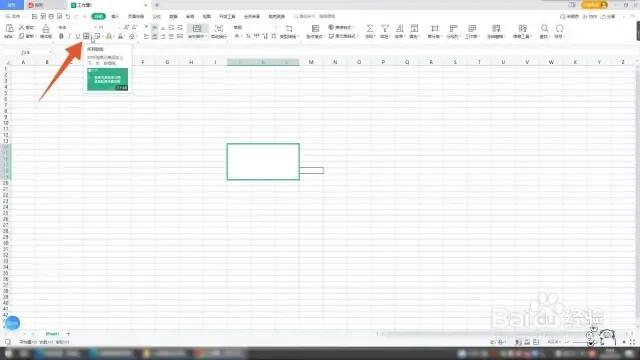Viewport: 640px width, 360px height.
Task: Select row 1 header
Action: [x=6, y=69]
